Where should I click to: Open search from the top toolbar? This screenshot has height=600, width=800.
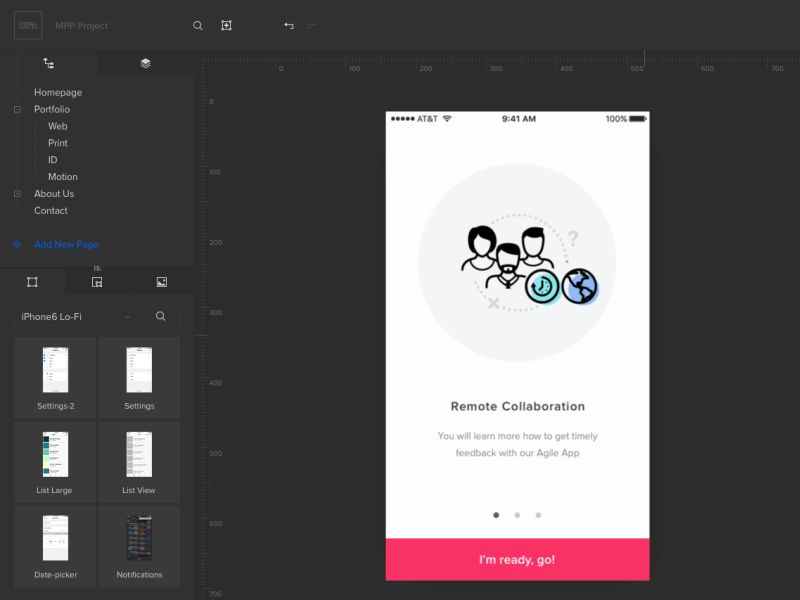click(x=197, y=25)
